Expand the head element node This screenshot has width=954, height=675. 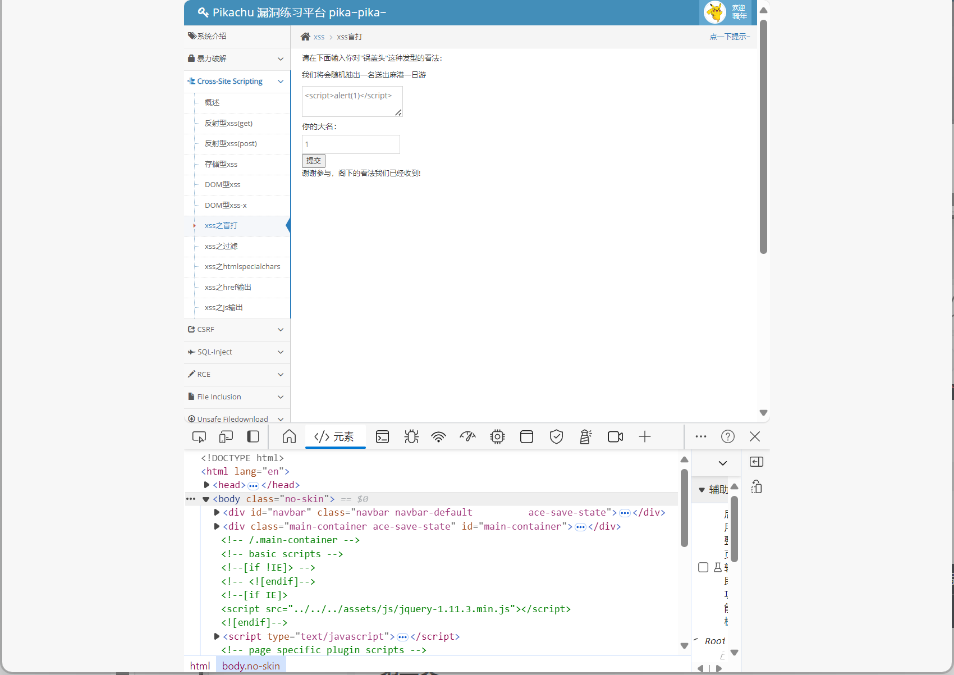(x=207, y=485)
